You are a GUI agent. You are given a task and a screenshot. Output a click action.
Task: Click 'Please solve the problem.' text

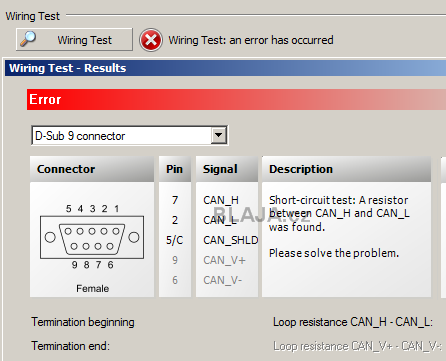tap(334, 253)
